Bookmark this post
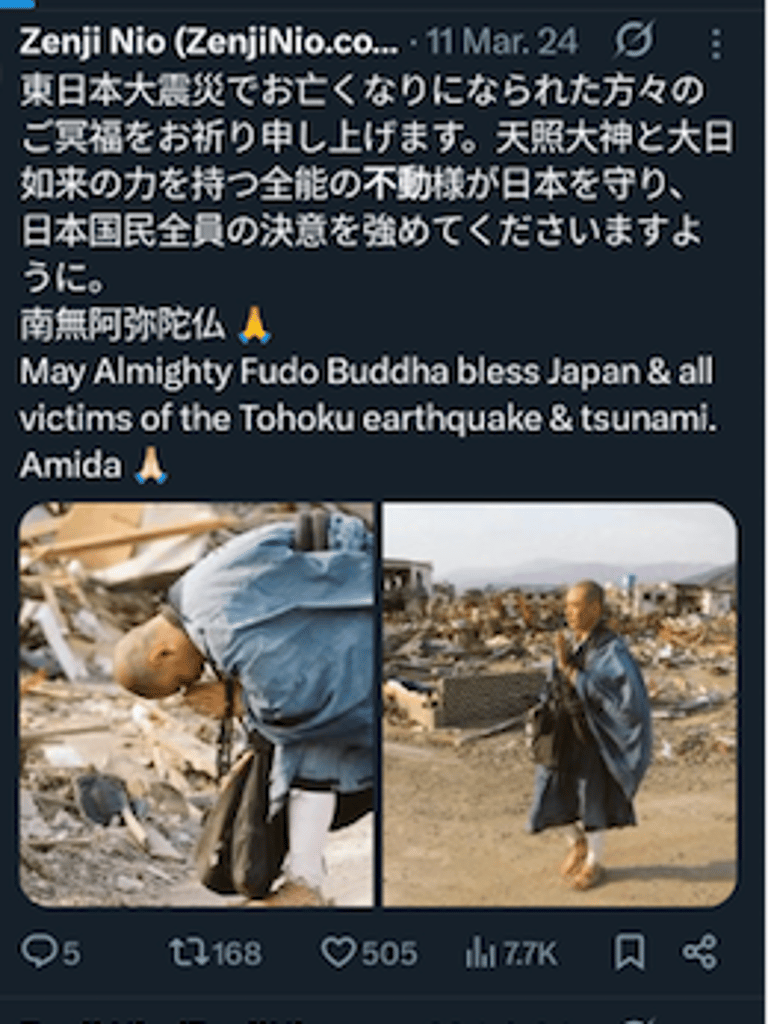The width and height of the screenshot is (768, 1024). [x=630, y=952]
